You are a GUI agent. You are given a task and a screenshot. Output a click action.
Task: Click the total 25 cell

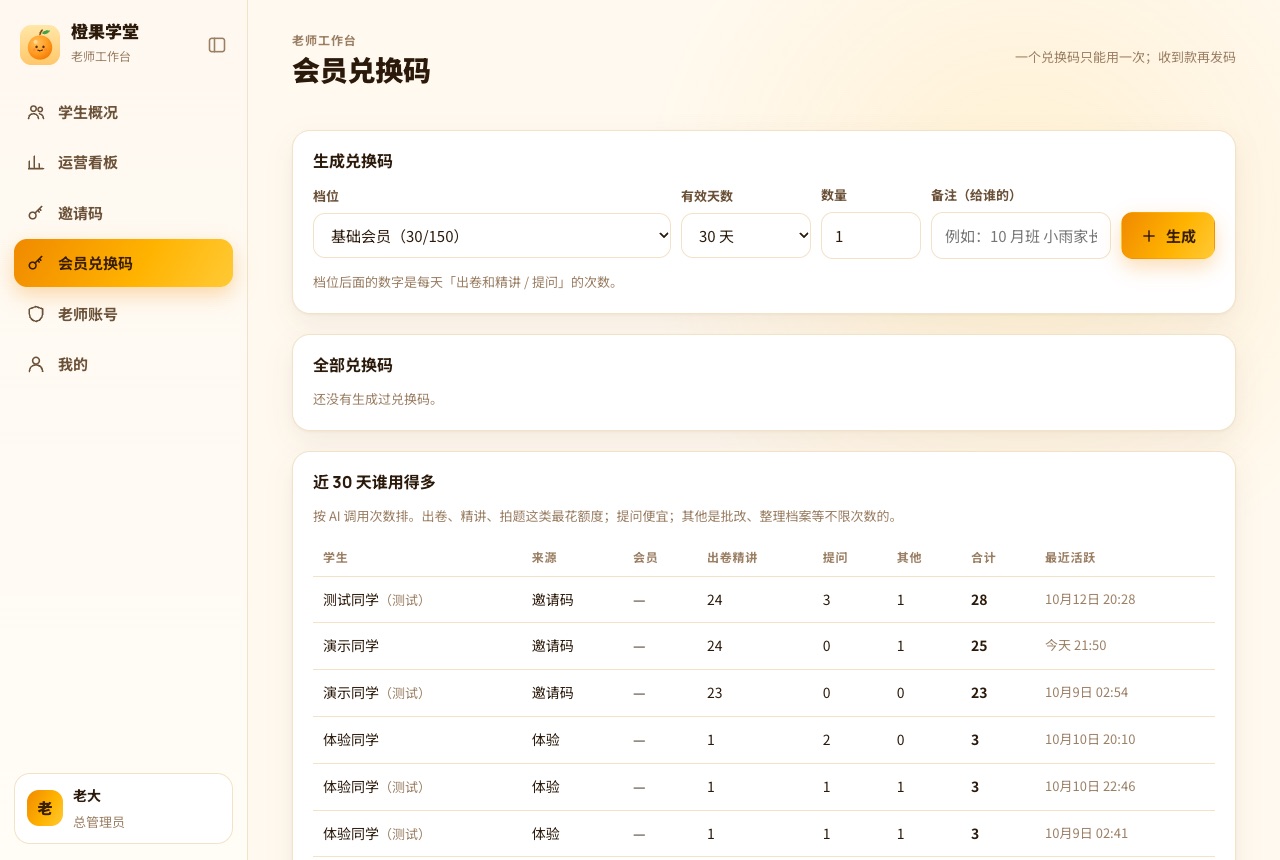pyautogui.click(x=979, y=646)
